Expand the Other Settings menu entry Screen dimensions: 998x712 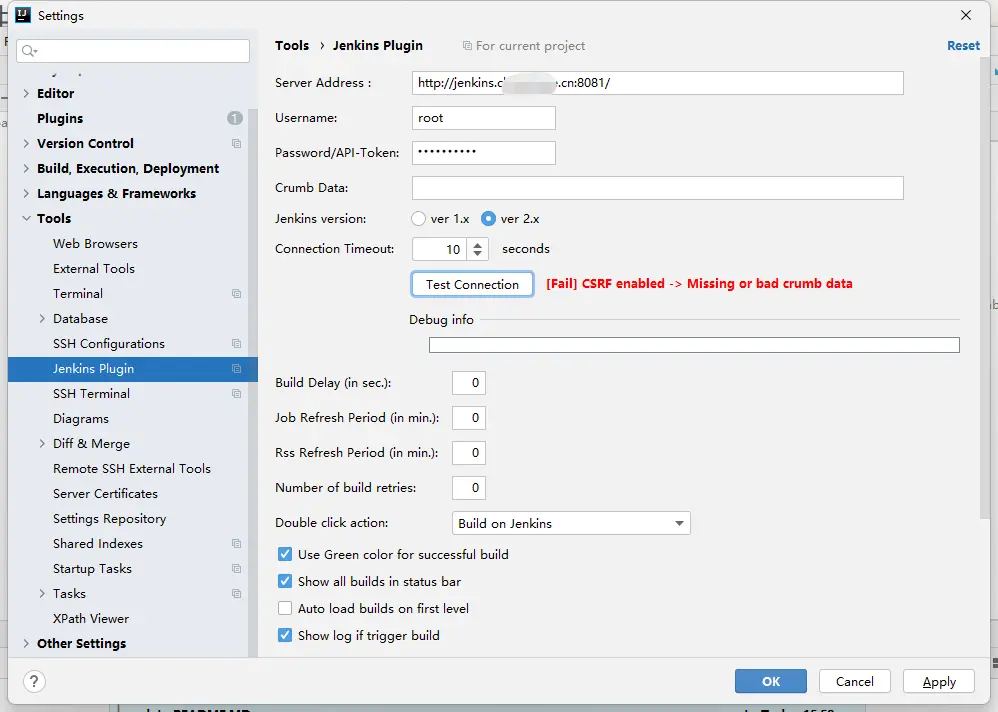coord(26,643)
